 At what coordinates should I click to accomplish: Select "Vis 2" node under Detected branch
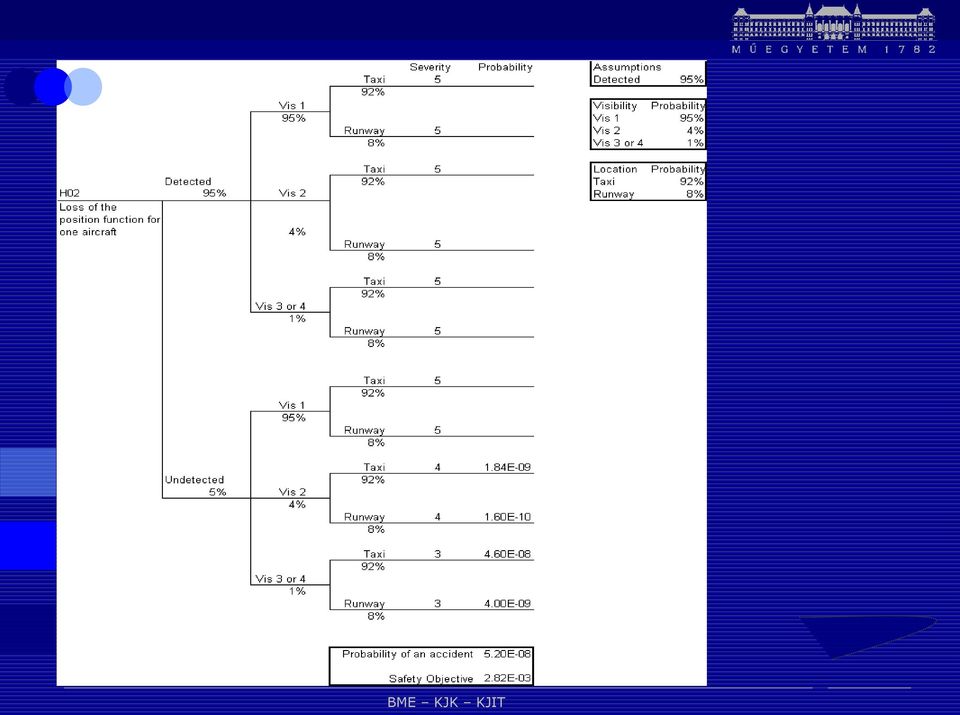pyautogui.click(x=292, y=193)
